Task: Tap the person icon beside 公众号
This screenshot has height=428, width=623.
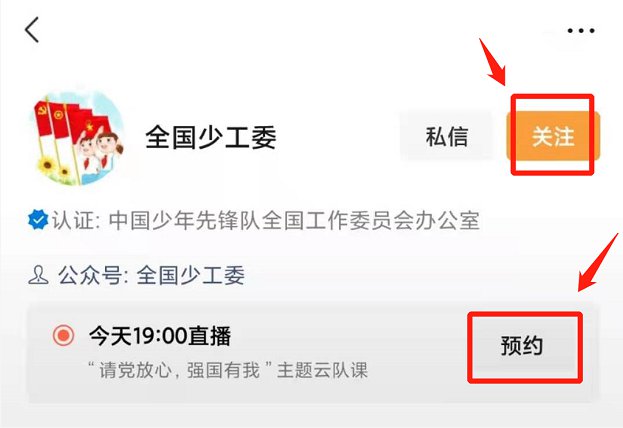Action: pos(38,275)
